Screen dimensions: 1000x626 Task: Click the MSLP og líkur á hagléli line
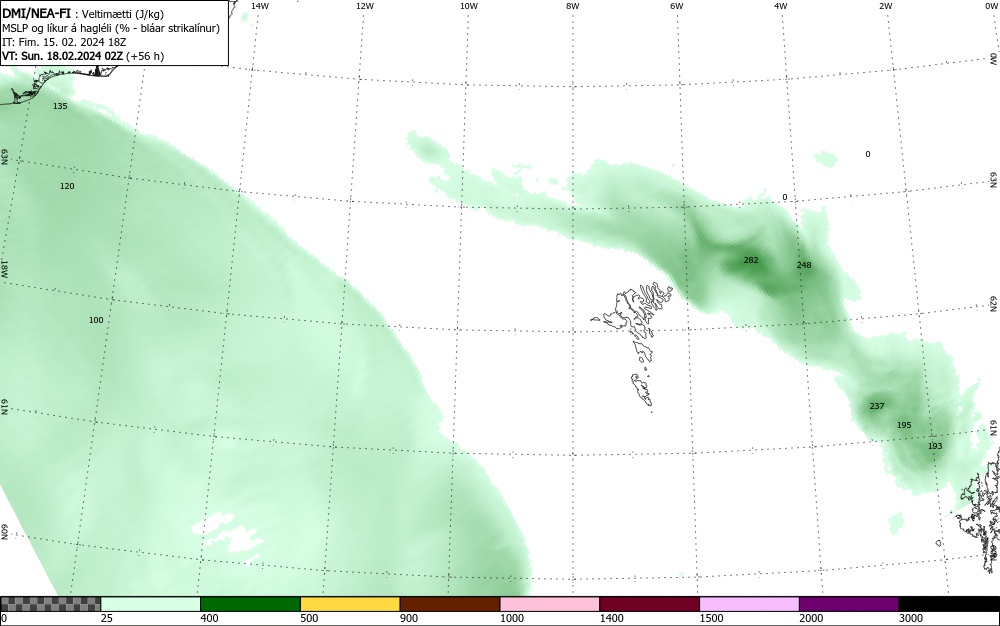(x=111, y=28)
